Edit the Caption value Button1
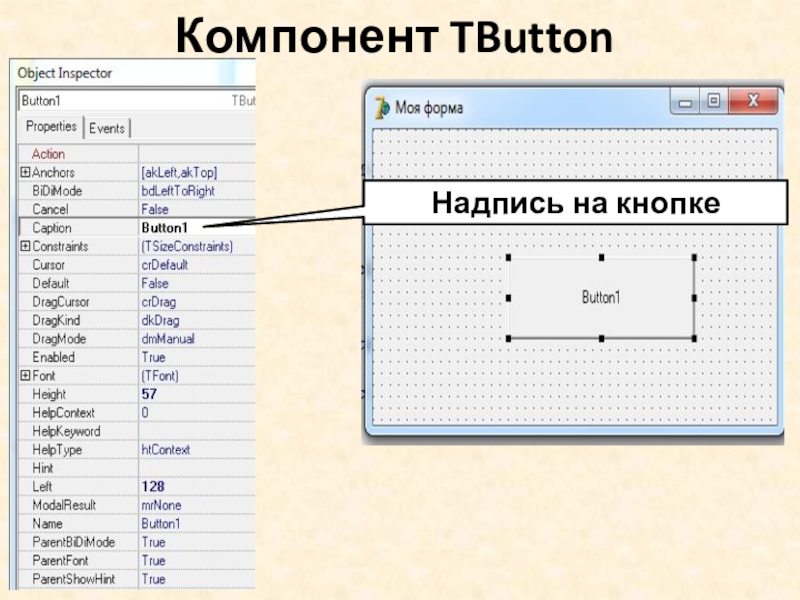 165,228
